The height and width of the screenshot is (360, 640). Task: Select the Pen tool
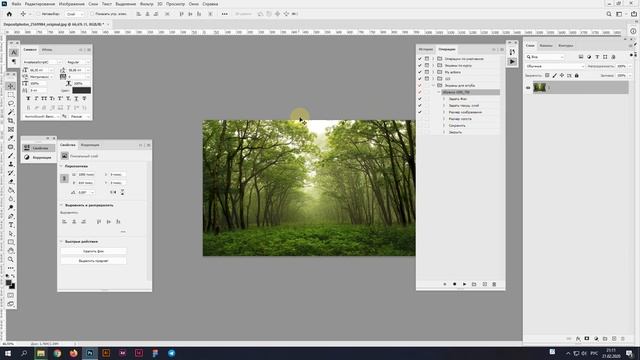[x=11, y=216]
